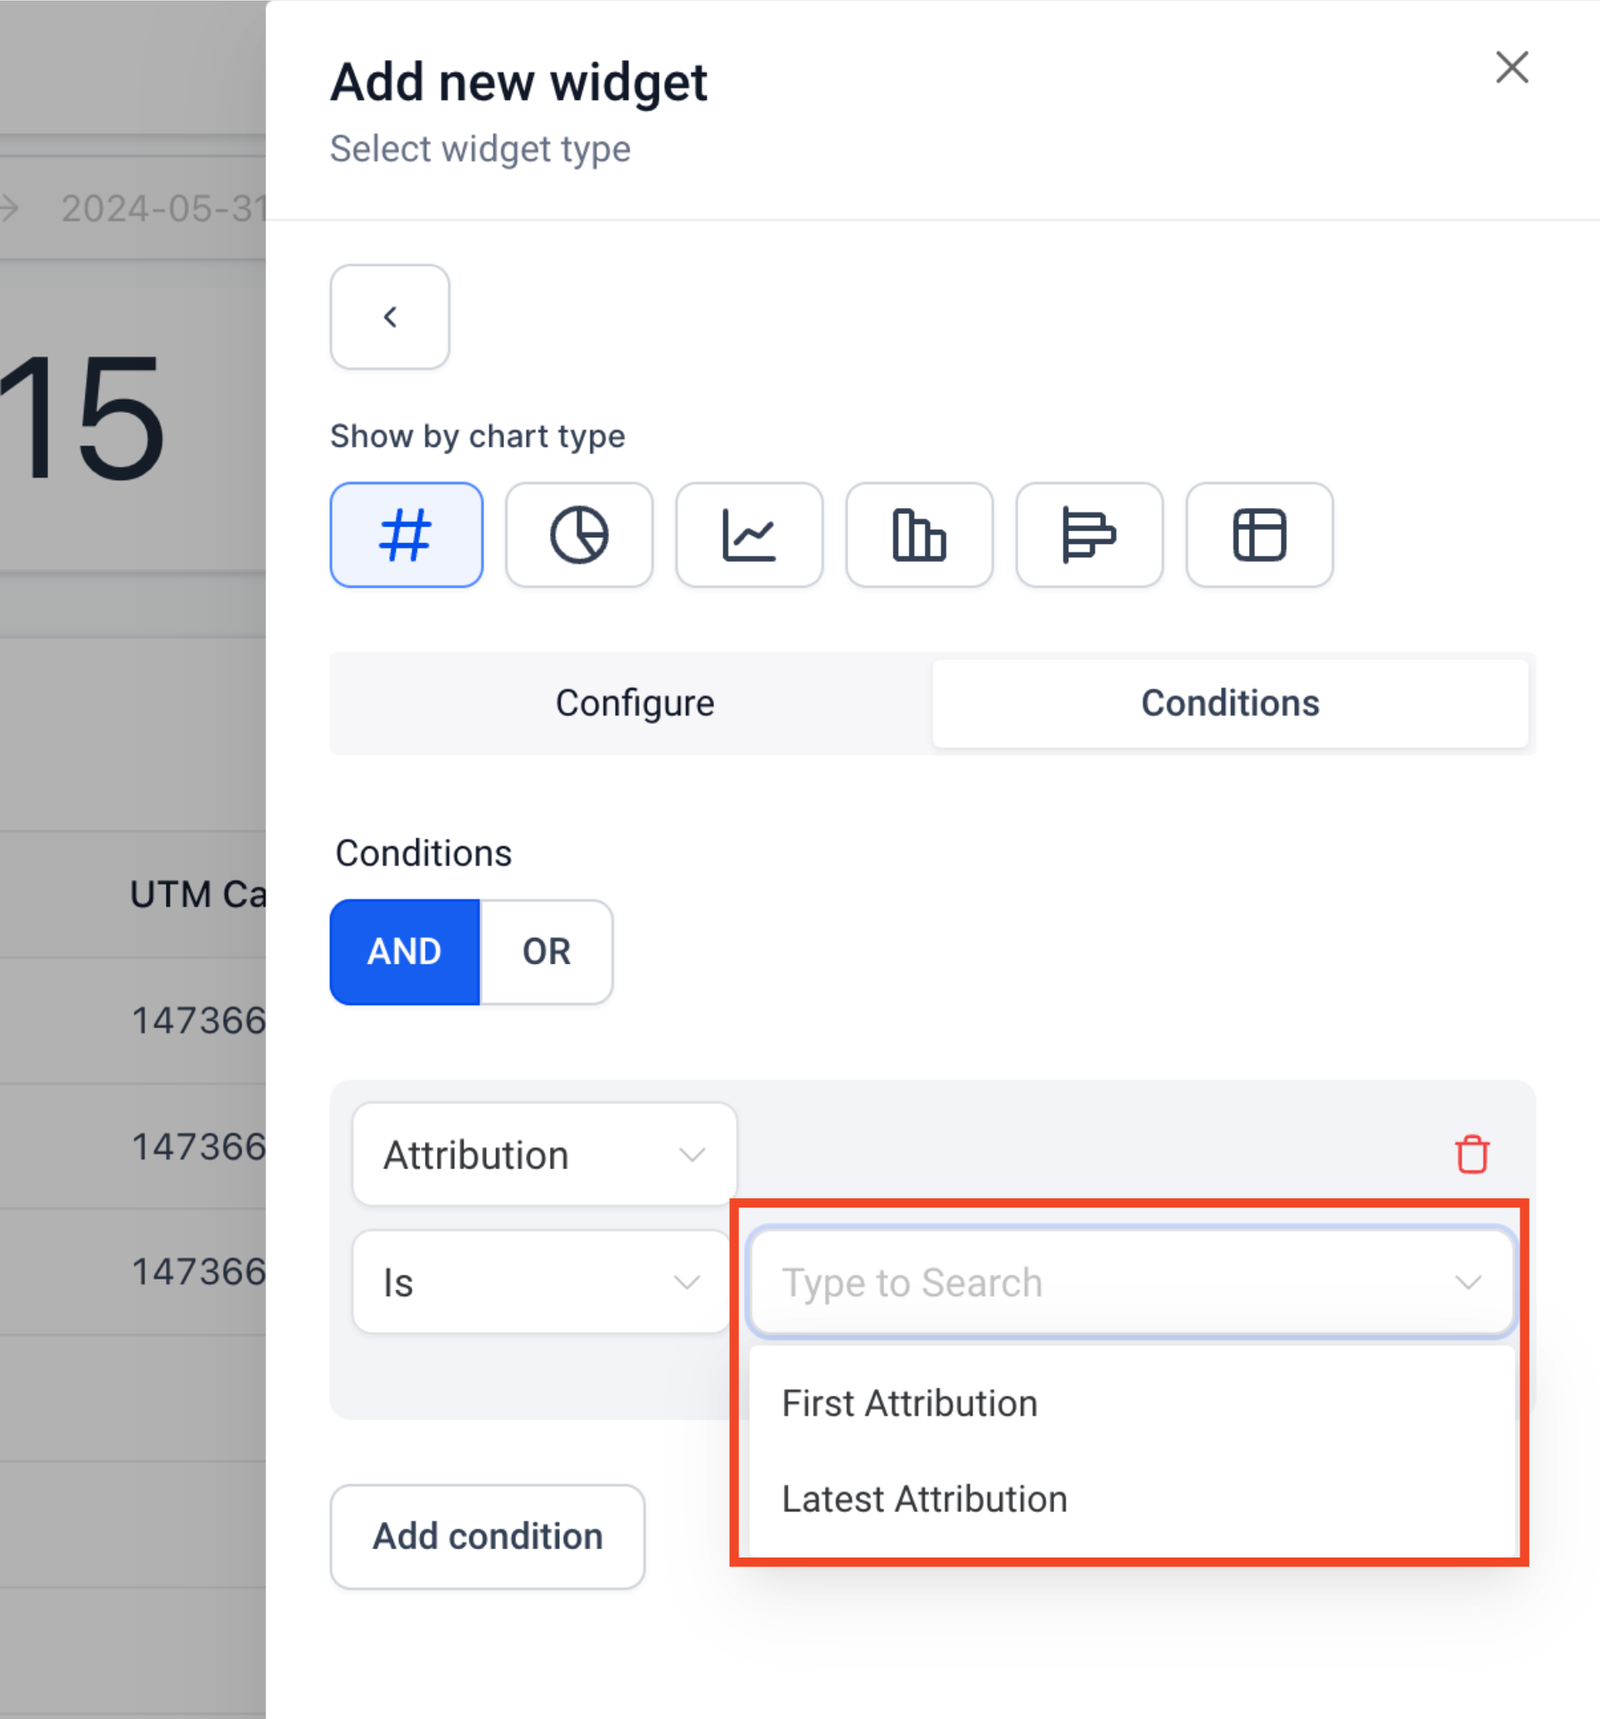Image resolution: width=1600 pixels, height=1719 pixels.
Task: Set condition logic to AND
Action: pos(405,952)
